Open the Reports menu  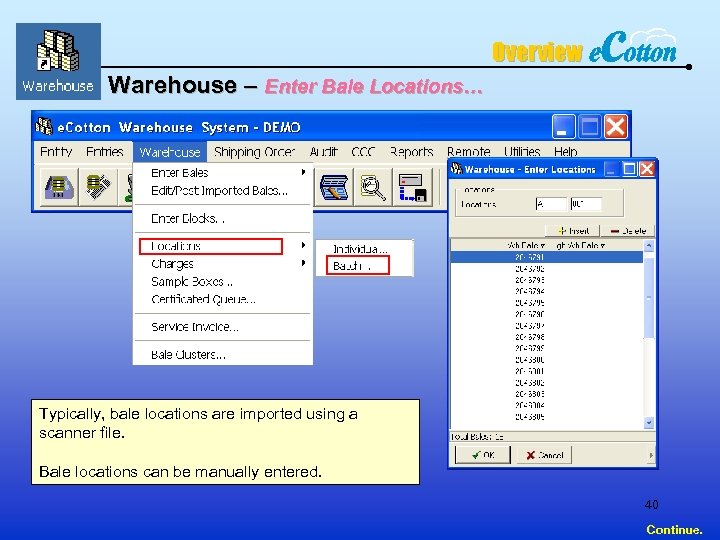click(x=411, y=152)
